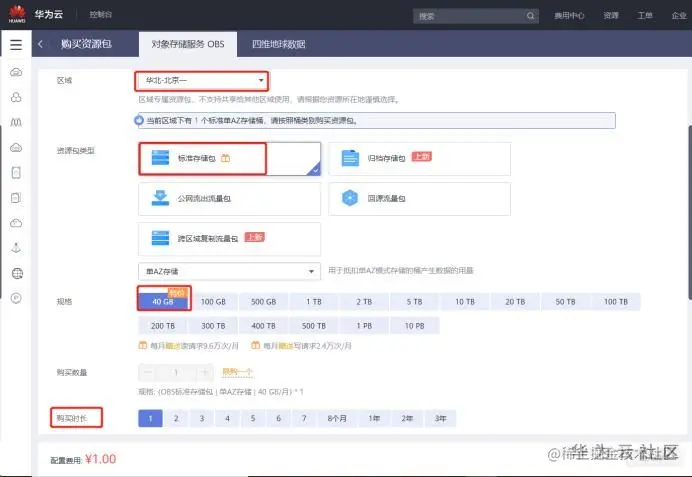Click the globe icon in sidebar
The image size is (692, 477).
pos(17,274)
